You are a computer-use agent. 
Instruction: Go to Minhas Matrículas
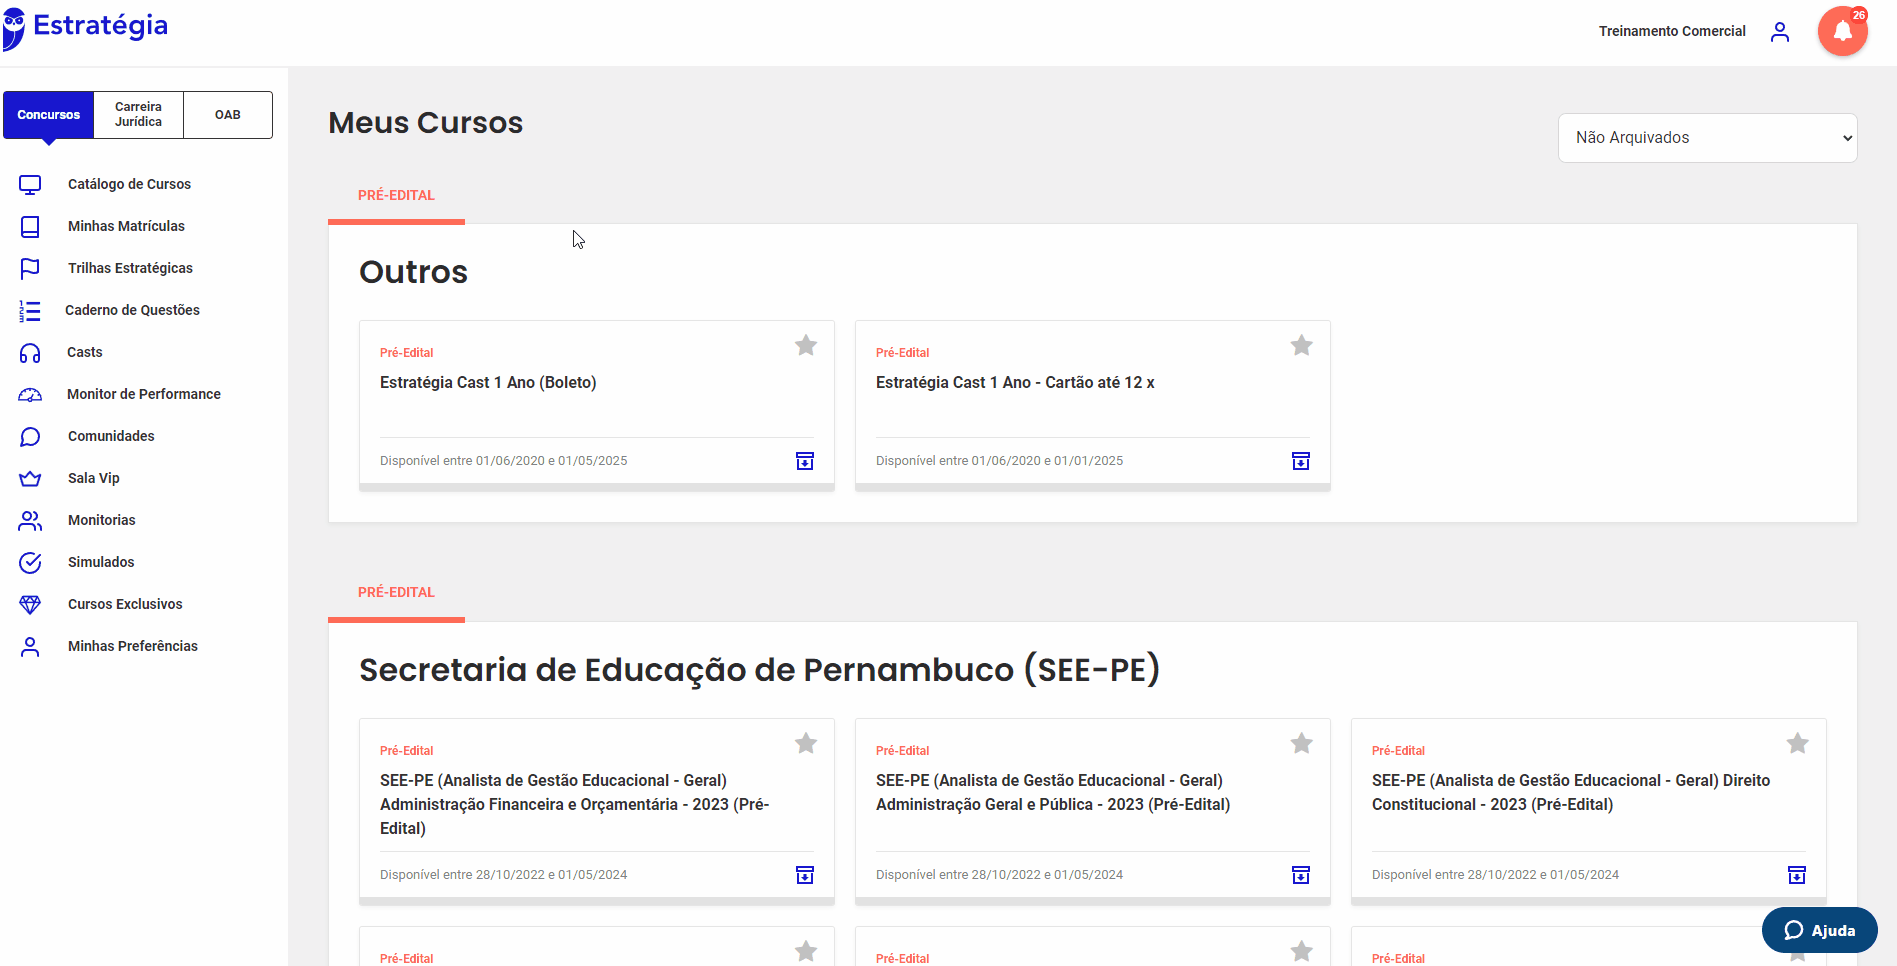[126, 227]
